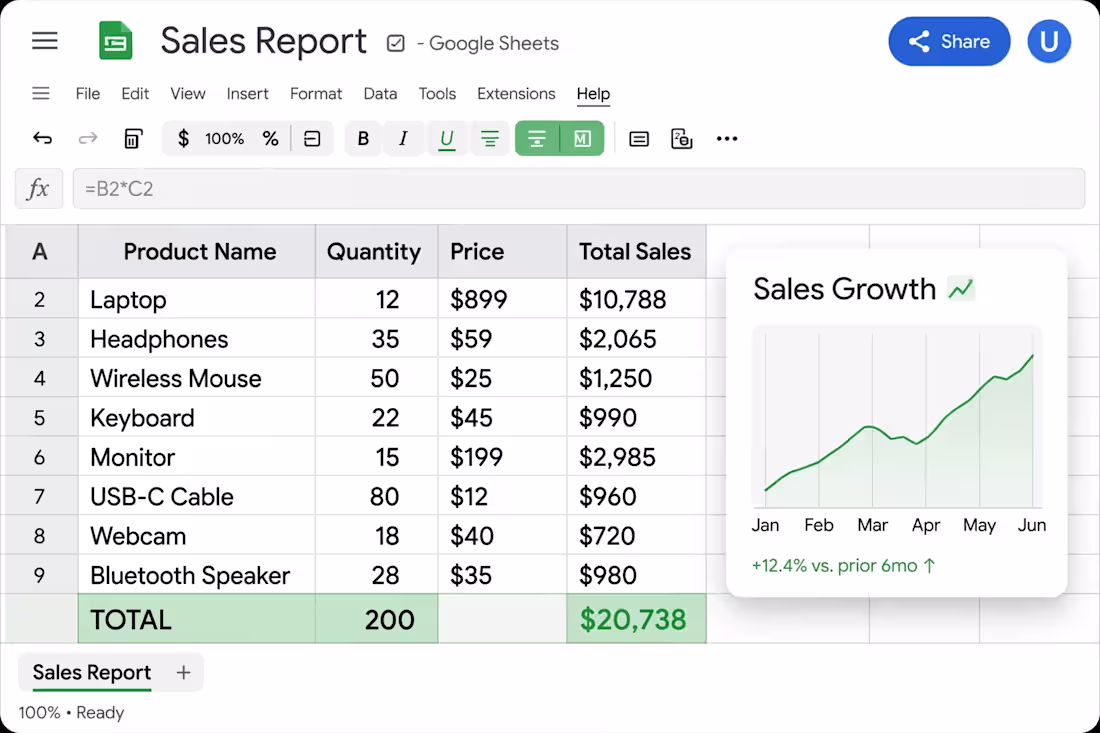
Task: Click the green M merge button
Action: [x=582, y=138]
